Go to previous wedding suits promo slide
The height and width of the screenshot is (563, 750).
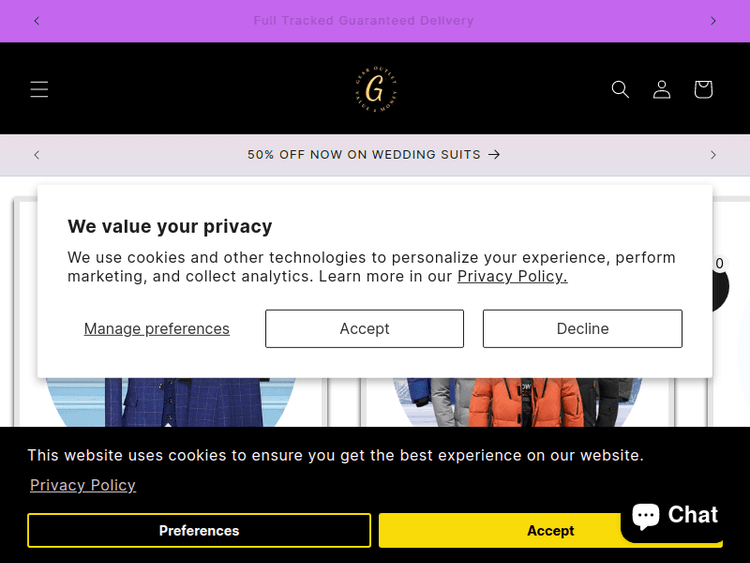pyautogui.click(x=37, y=155)
